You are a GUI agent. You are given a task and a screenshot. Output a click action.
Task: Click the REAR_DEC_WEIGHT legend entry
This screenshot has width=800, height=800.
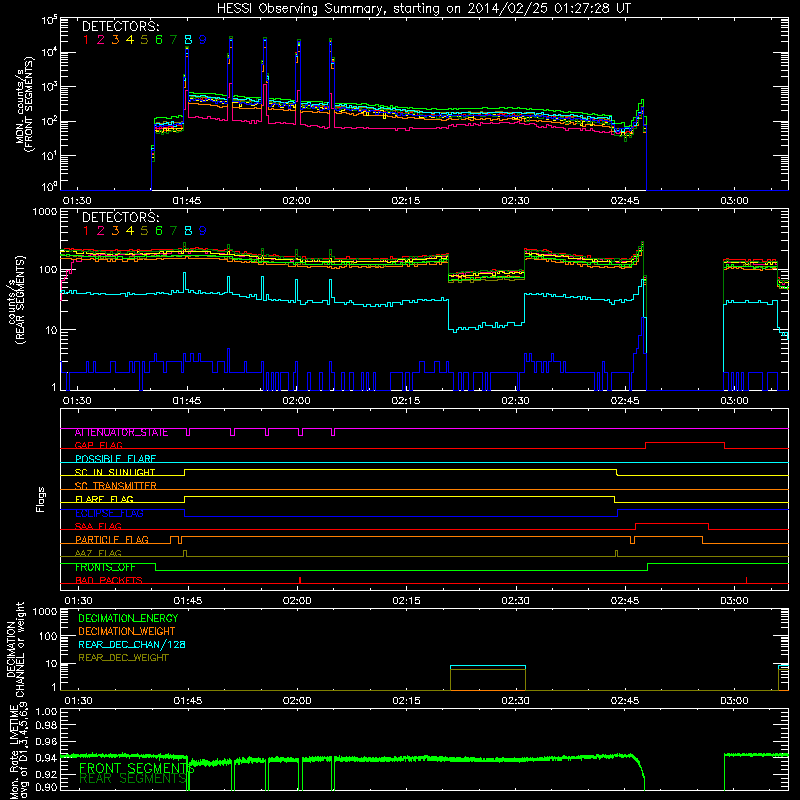tap(123, 658)
